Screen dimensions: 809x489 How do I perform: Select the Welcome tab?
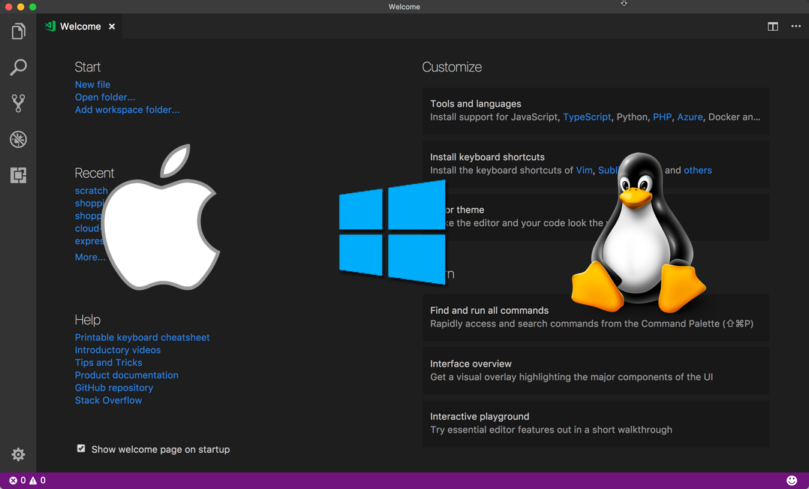pyautogui.click(x=79, y=27)
